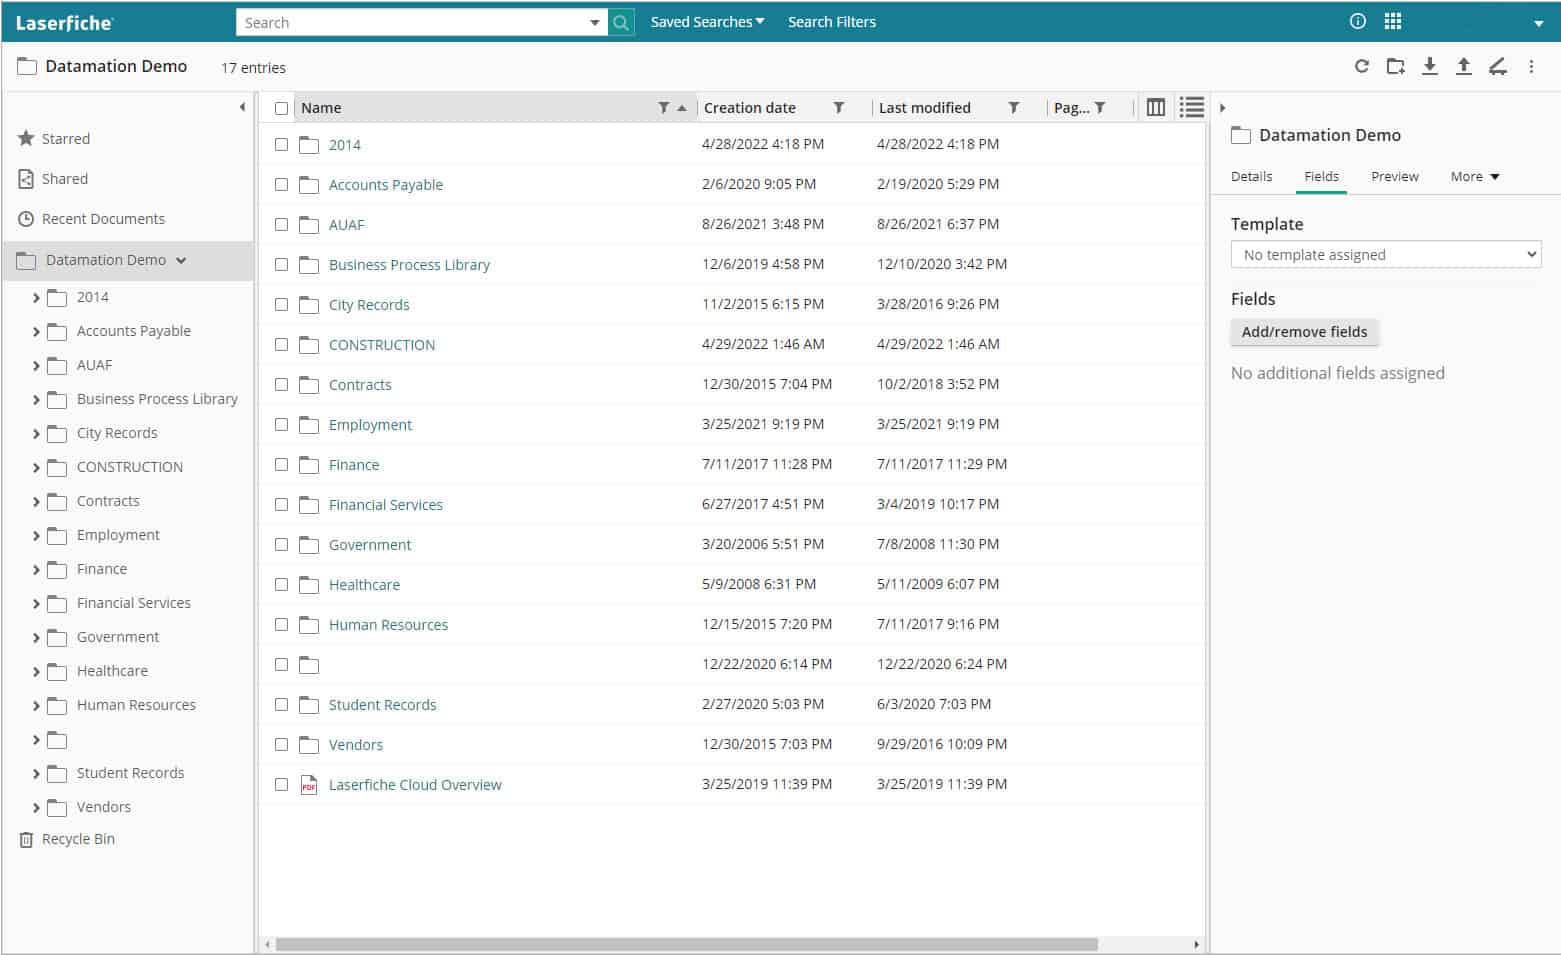
Task: Switch to the Preview tab
Action: click(x=1395, y=177)
